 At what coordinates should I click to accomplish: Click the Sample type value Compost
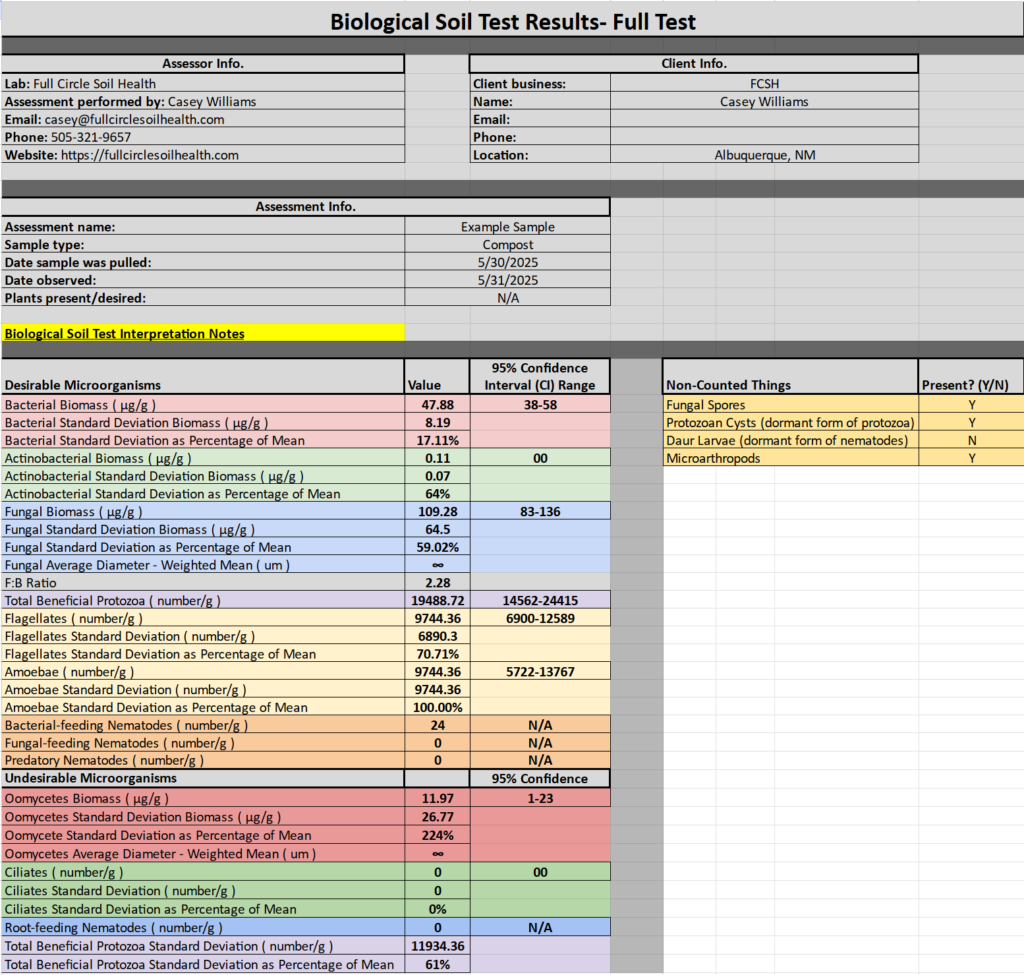pyautogui.click(x=507, y=245)
